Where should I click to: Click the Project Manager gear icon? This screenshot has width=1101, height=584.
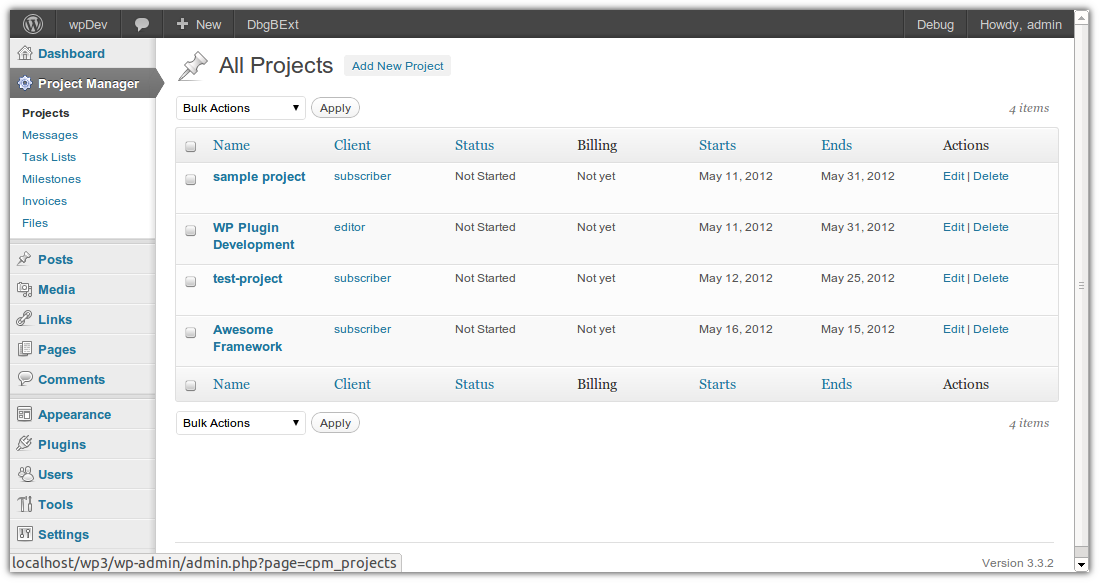click(25, 84)
